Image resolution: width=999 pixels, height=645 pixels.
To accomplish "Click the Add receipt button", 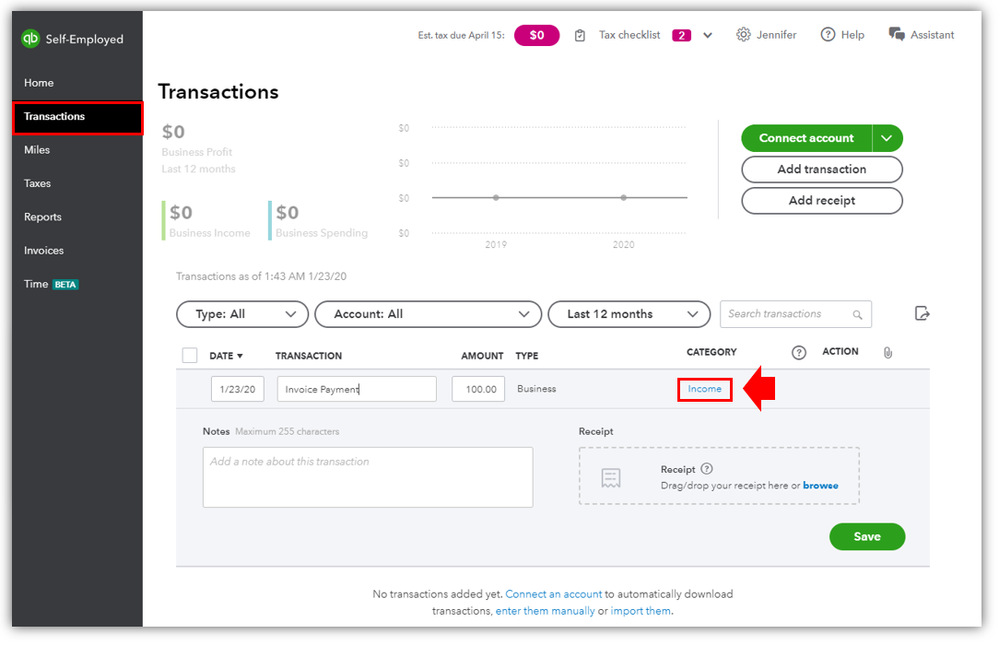I will 822,200.
